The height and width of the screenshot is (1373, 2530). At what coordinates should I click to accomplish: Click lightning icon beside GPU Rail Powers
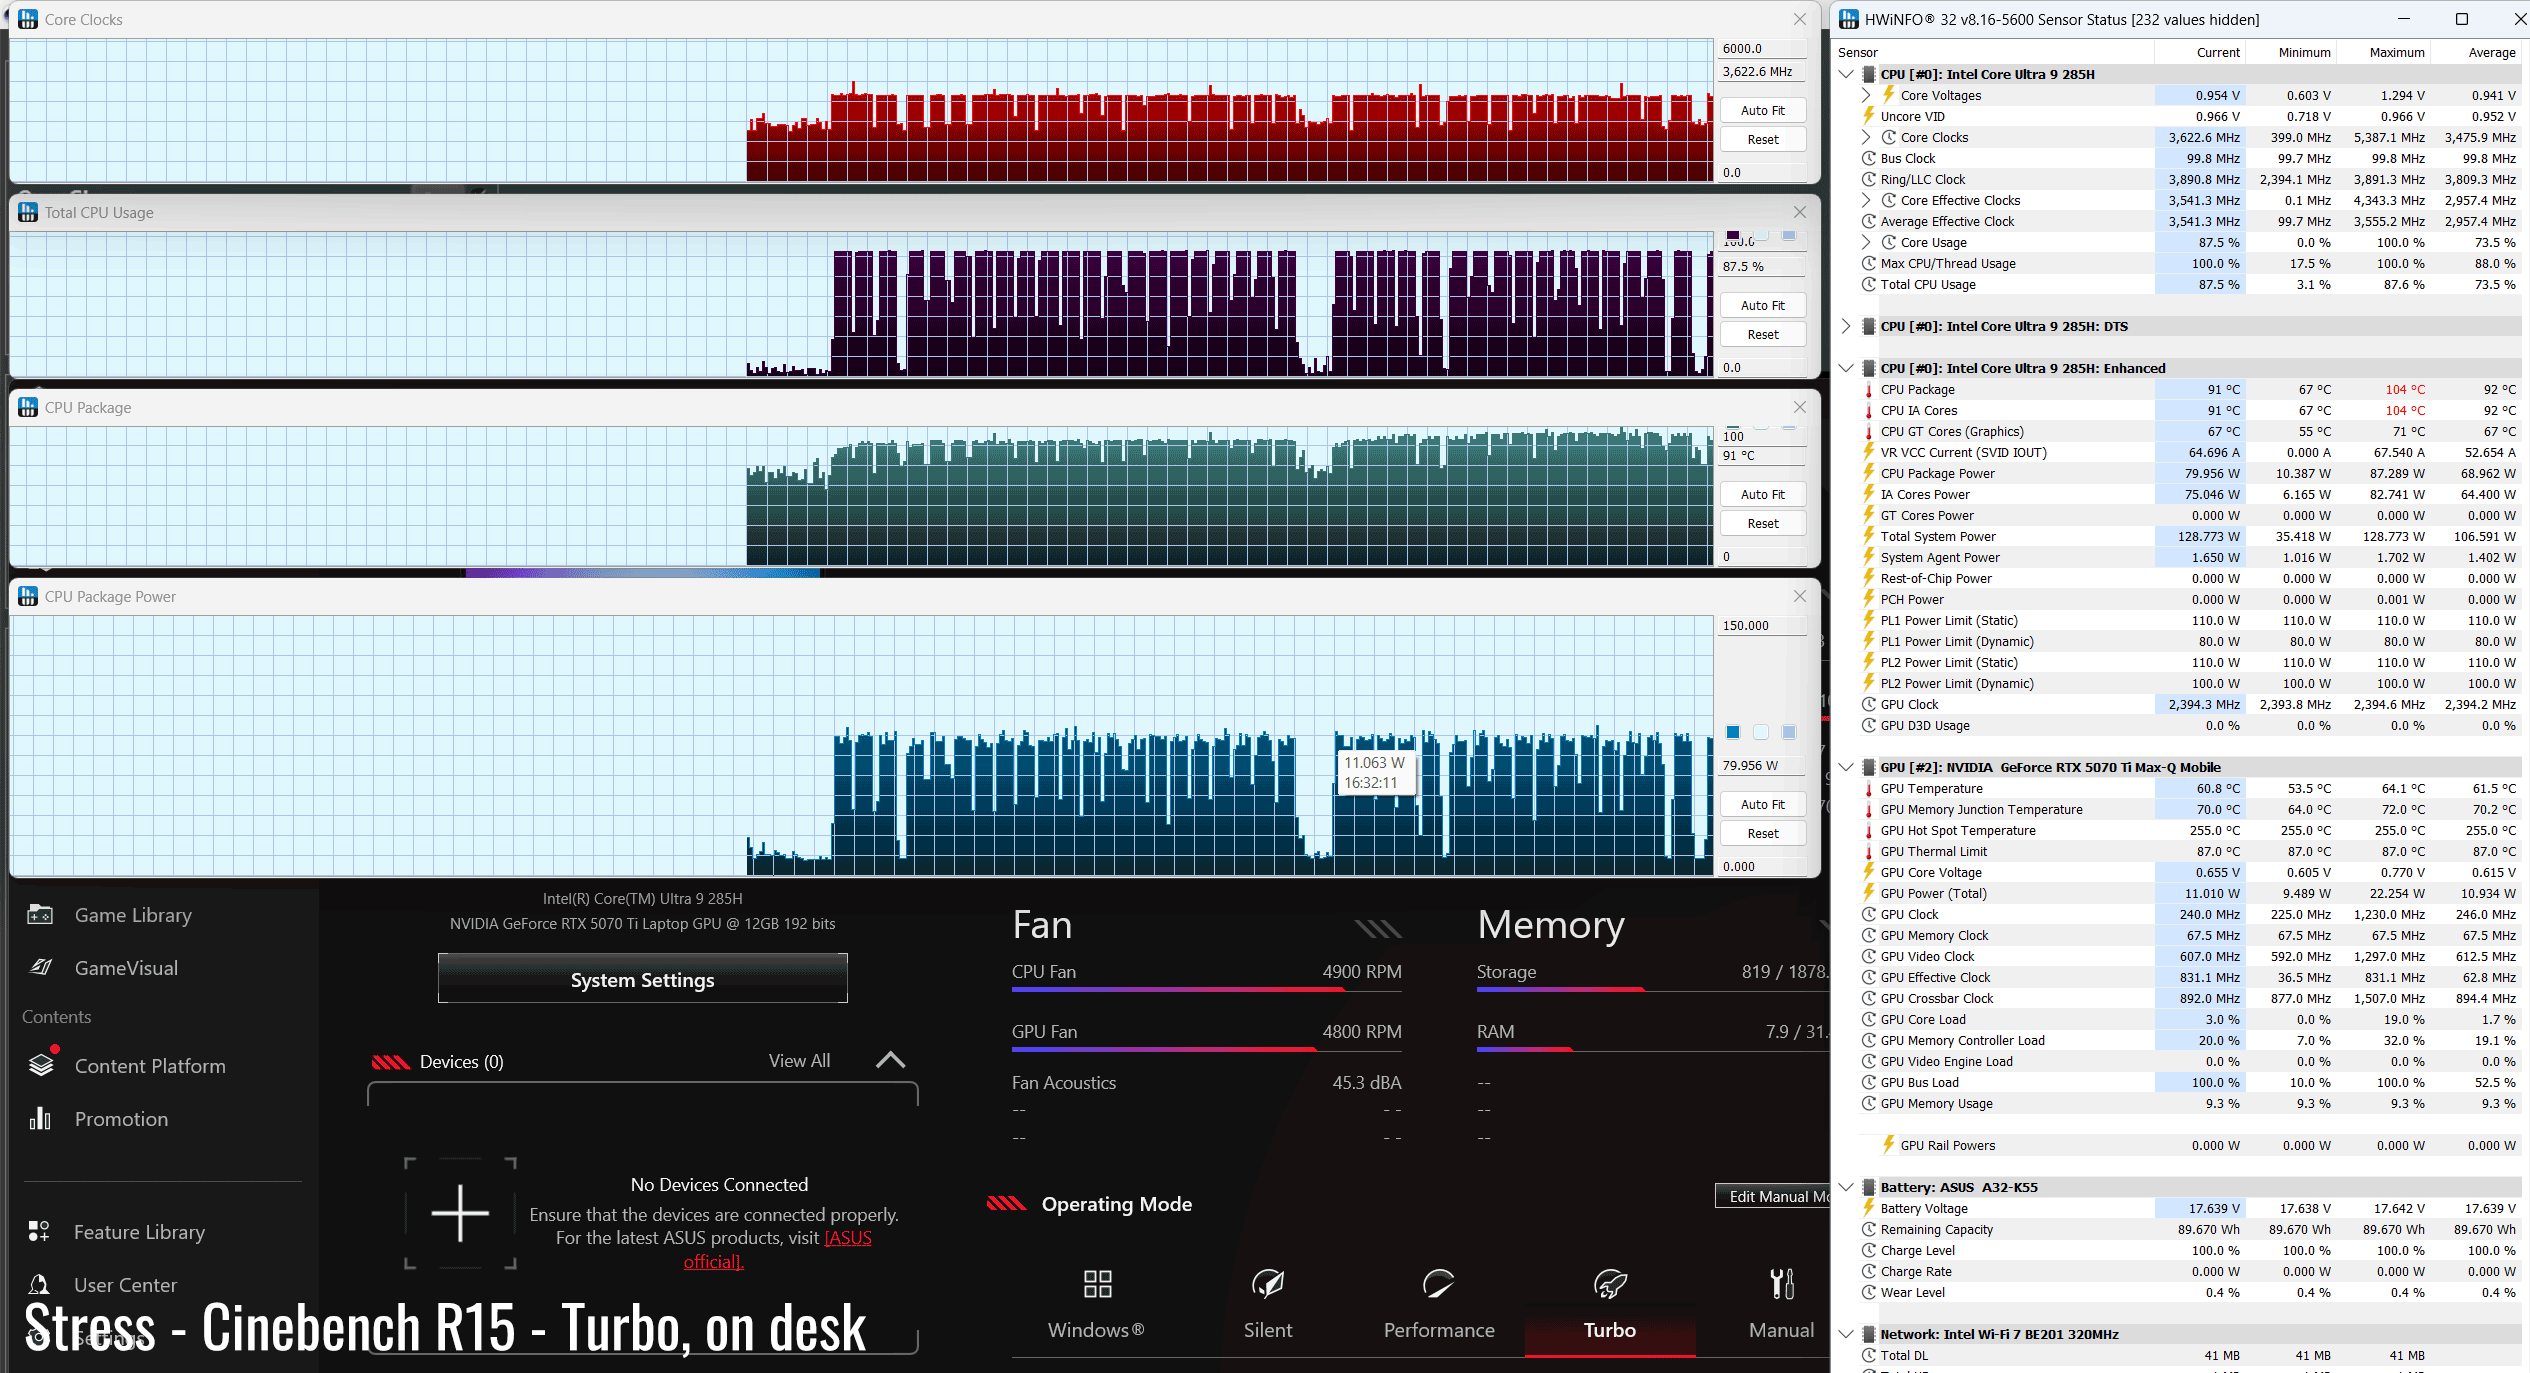tap(1888, 1145)
